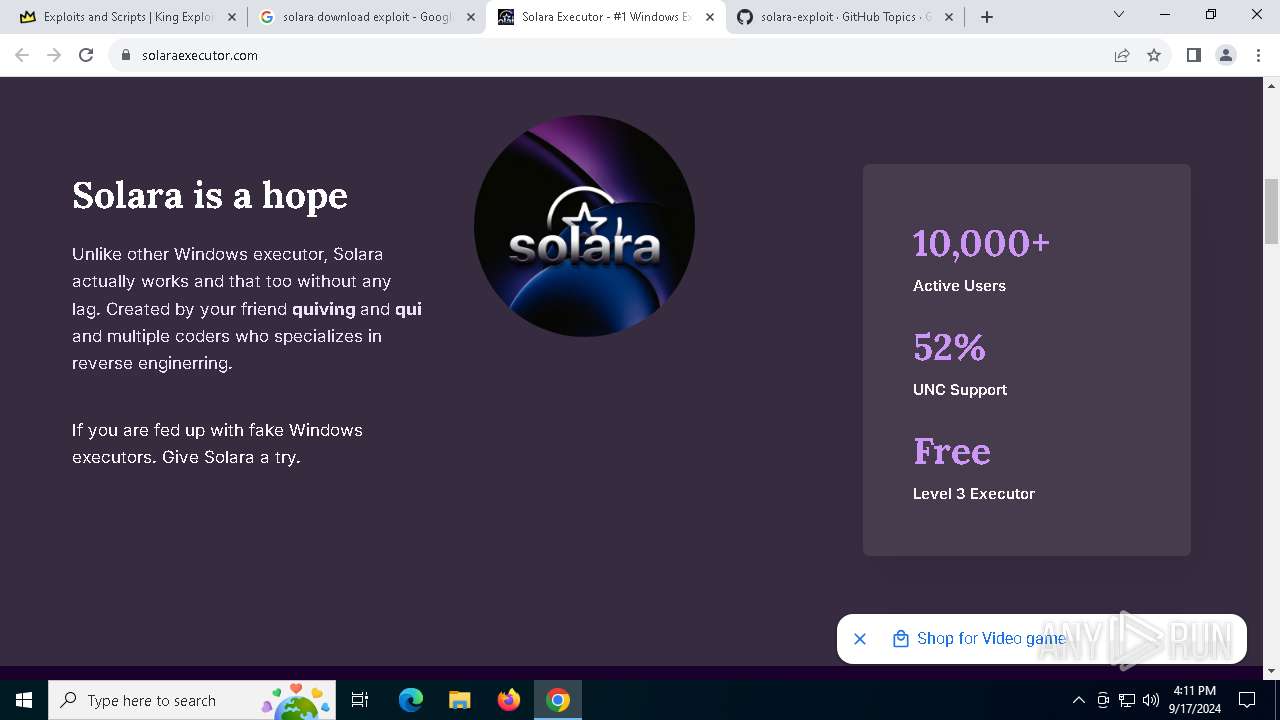Open the notification center icon
The height and width of the screenshot is (720, 1280).
point(1247,700)
